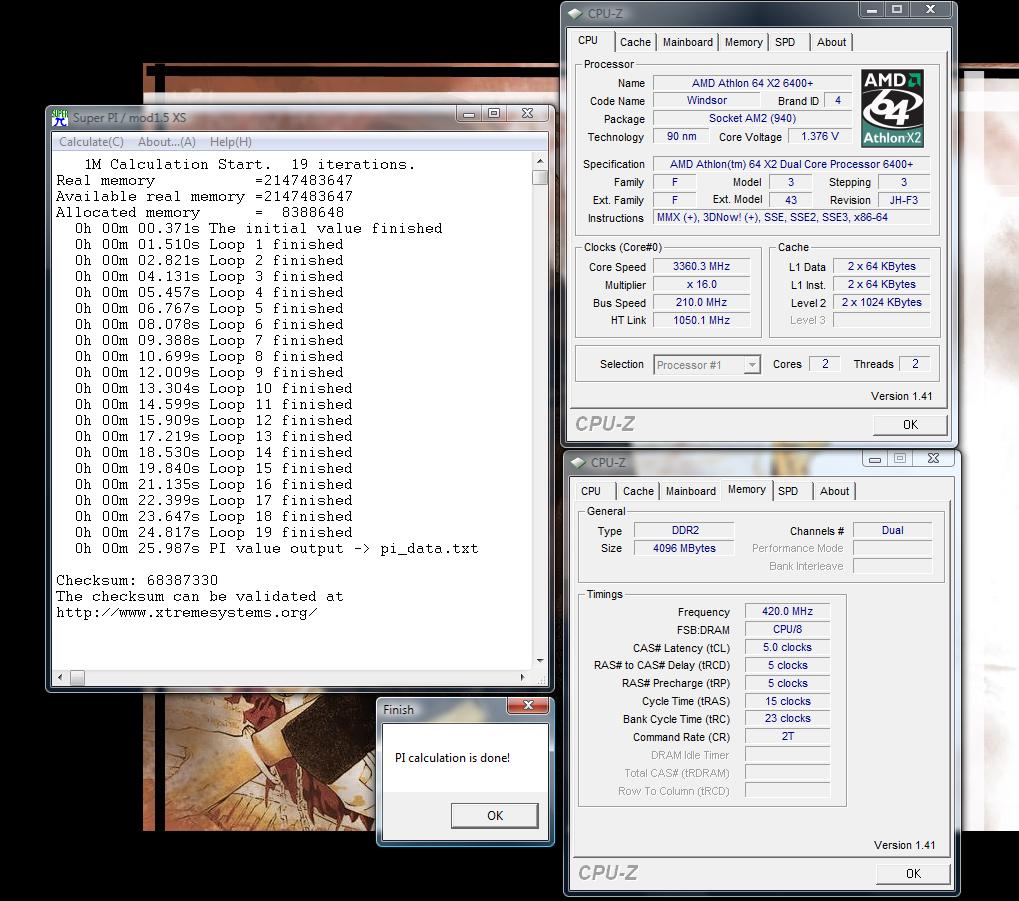Select Memory tab in lower CPU-Z window

coord(747,490)
